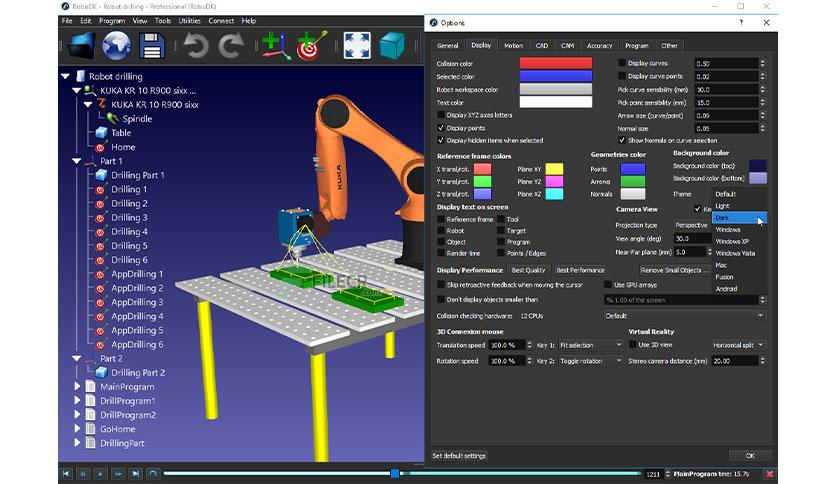
Task: Enable Display XYZ axes letters checkbox
Action: pos(441,115)
